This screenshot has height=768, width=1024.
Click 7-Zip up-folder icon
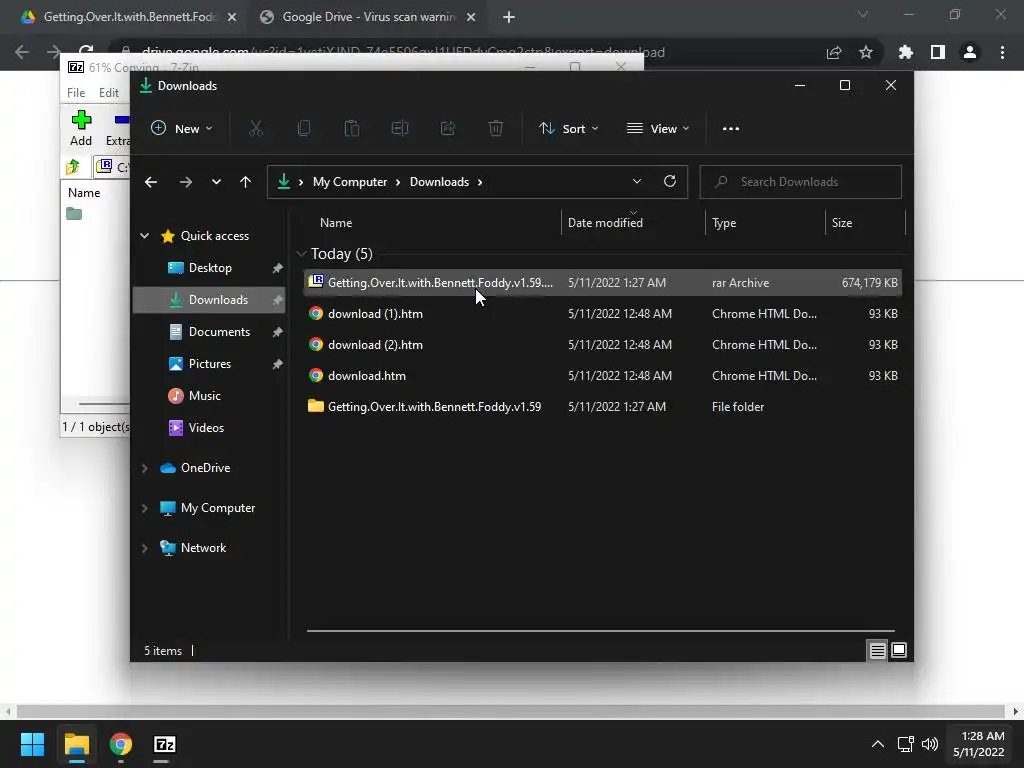coord(73,167)
